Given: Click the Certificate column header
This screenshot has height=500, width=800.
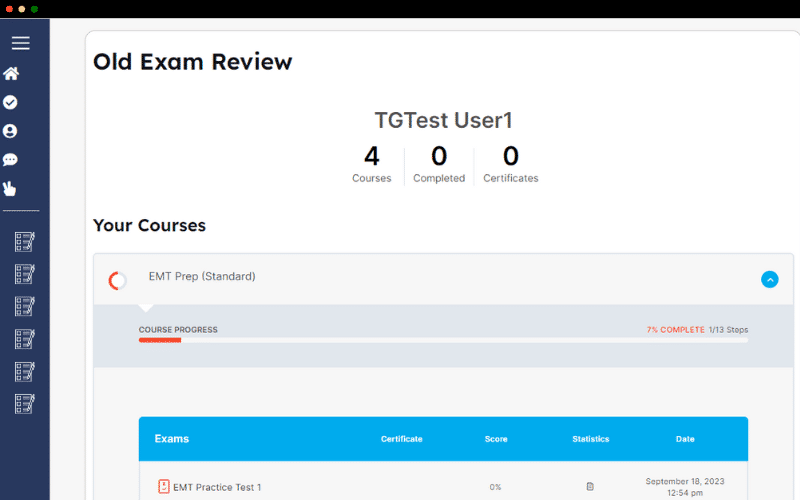Looking at the screenshot, I should [x=402, y=439].
